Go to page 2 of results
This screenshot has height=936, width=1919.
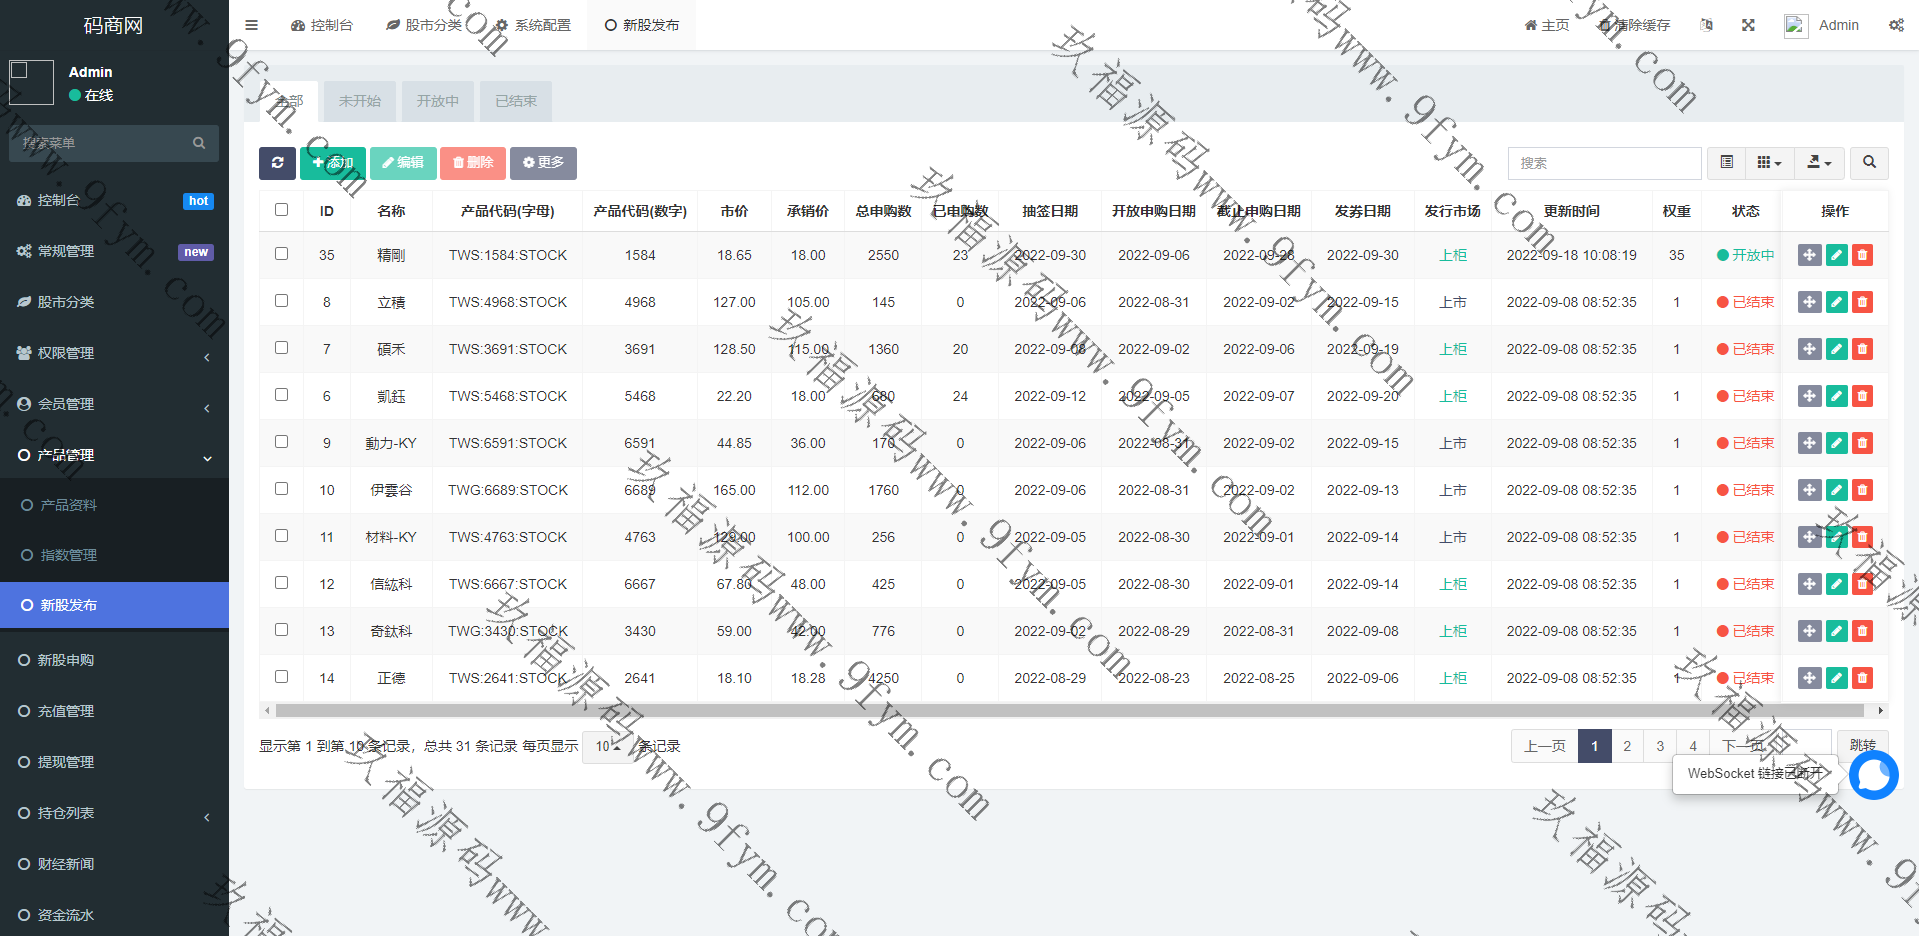[x=1627, y=746]
